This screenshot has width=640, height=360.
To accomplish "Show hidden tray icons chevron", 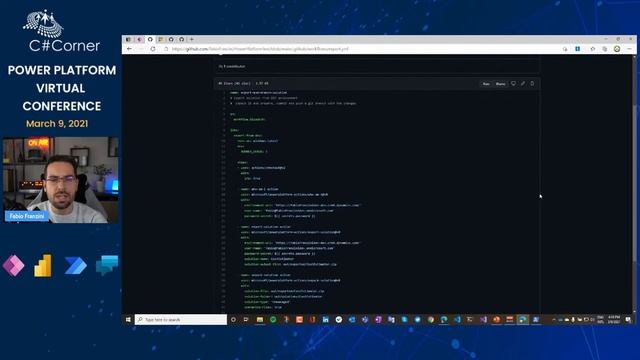I will tap(554, 320).
